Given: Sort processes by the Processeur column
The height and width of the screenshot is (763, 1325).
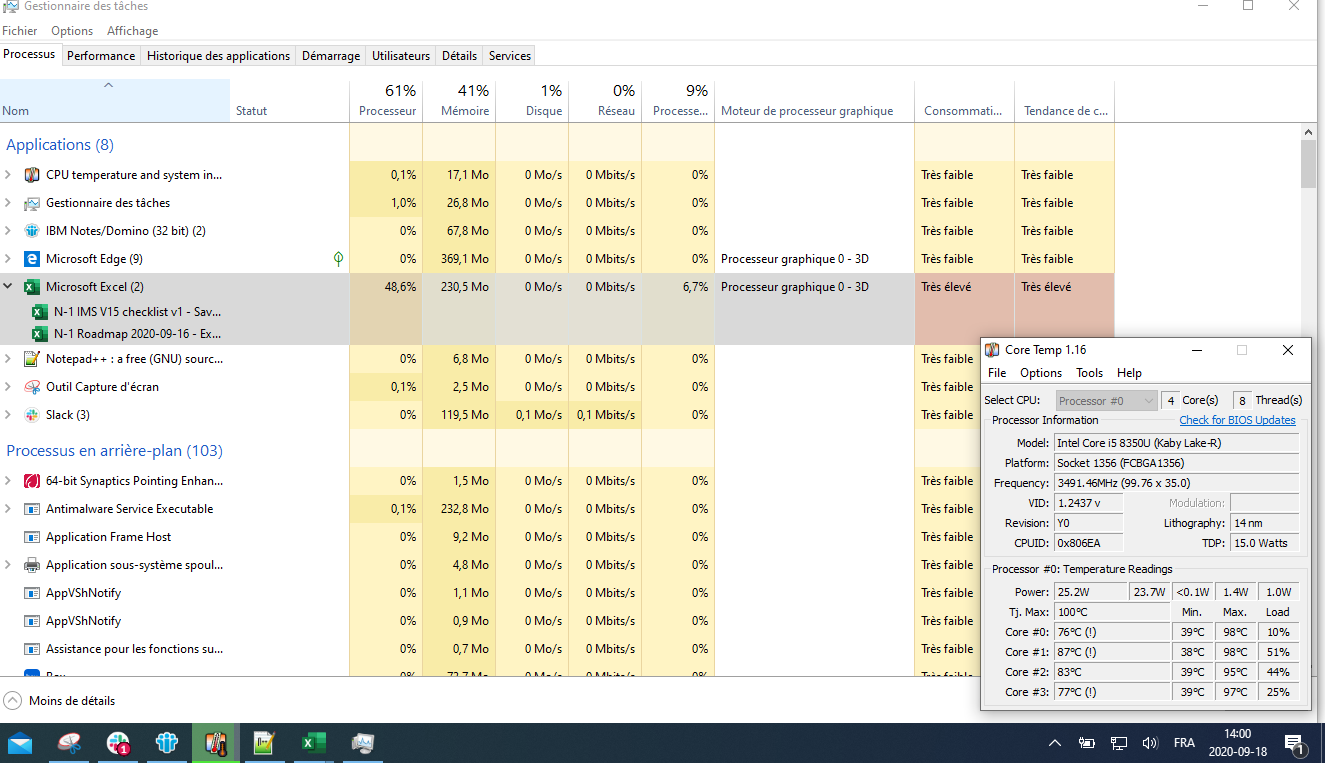Looking at the screenshot, I should pyautogui.click(x=387, y=101).
